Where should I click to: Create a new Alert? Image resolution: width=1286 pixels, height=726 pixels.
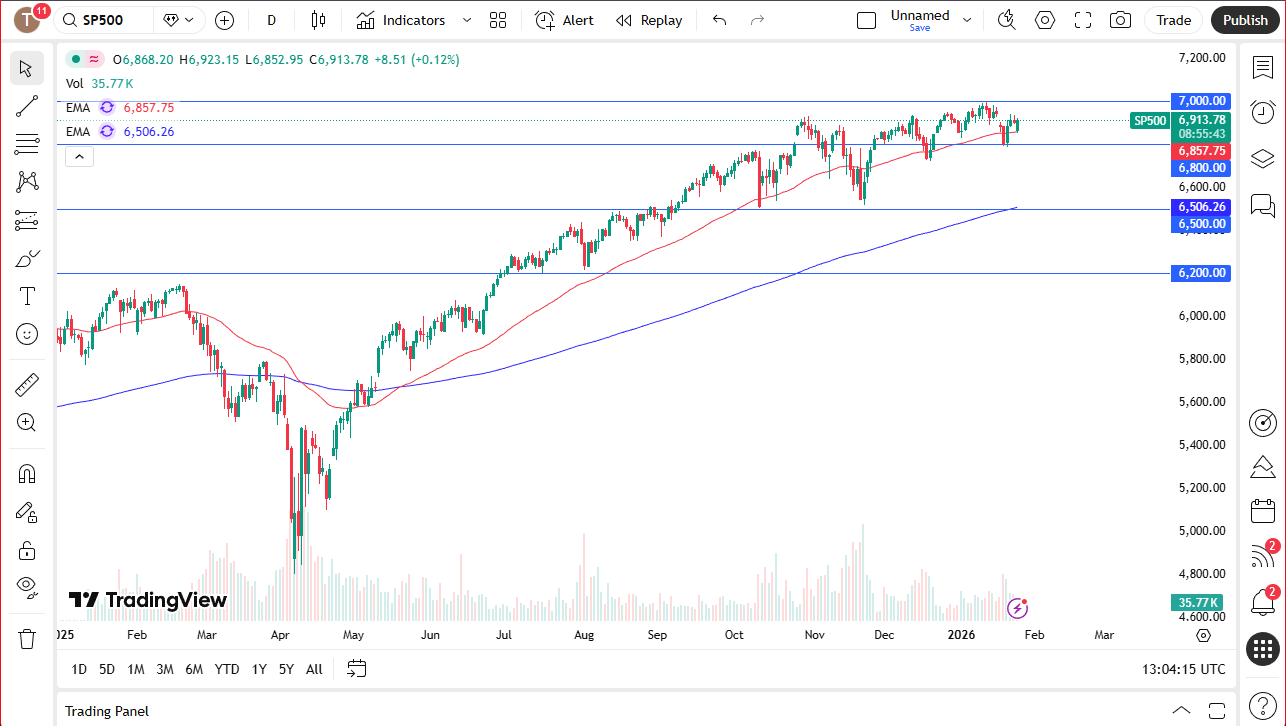(x=565, y=20)
